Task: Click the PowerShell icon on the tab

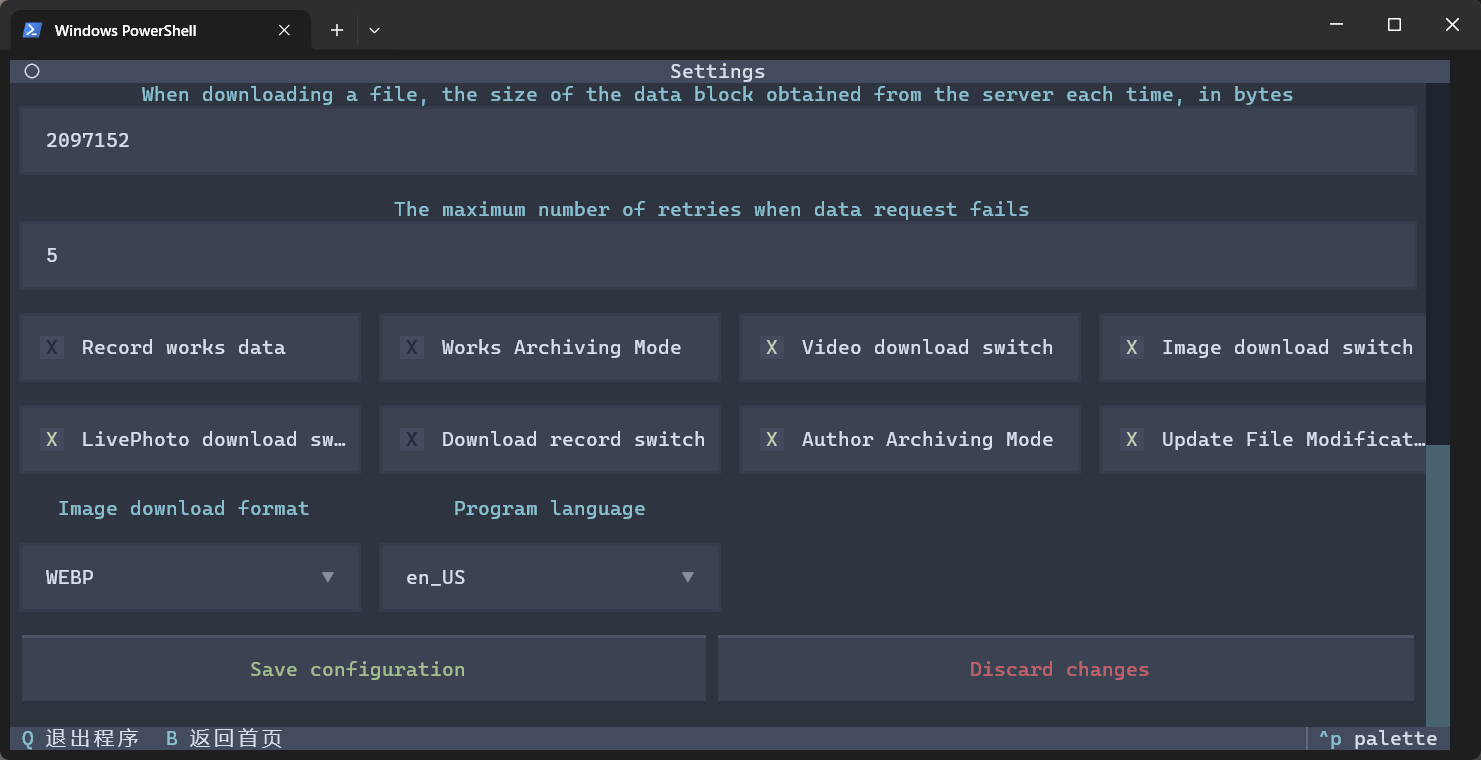Action: [x=32, y=30]
